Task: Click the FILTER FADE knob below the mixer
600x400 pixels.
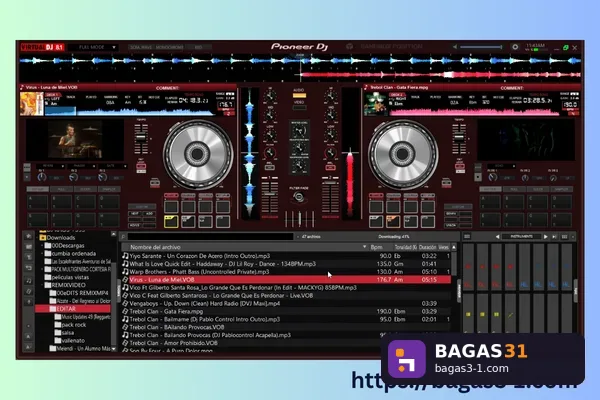Action: pyautogui.click(x=299, y=197)
